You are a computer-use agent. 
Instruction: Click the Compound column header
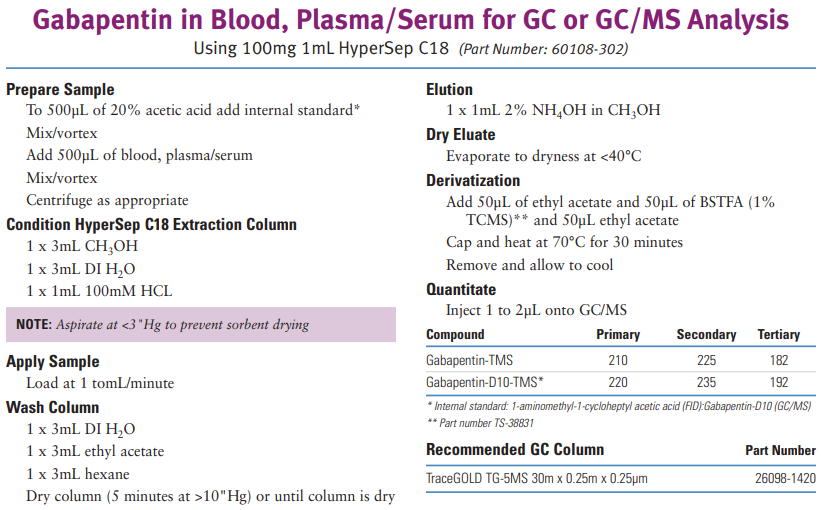coord(455,335)
